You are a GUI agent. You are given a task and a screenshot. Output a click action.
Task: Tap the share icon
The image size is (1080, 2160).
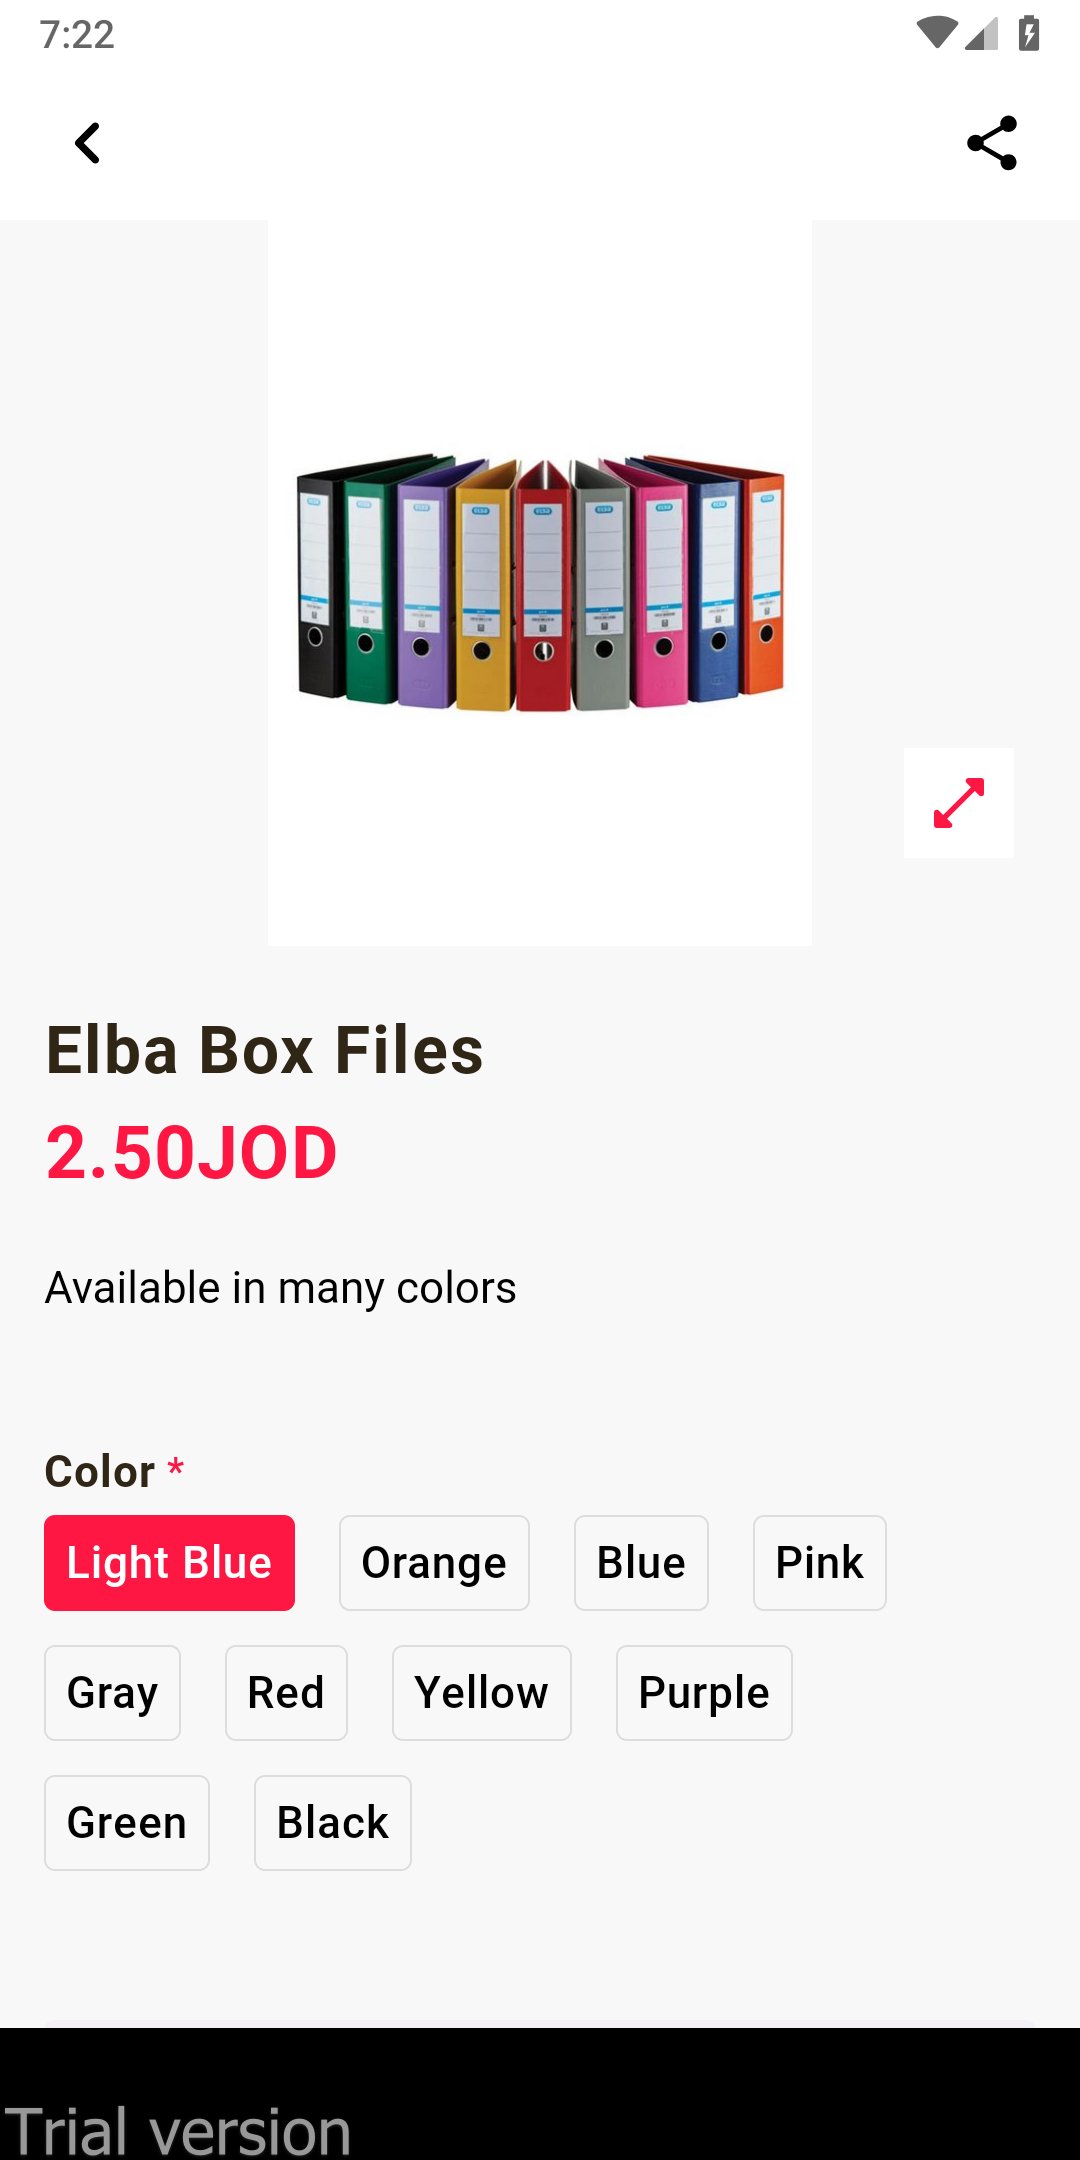991,143
